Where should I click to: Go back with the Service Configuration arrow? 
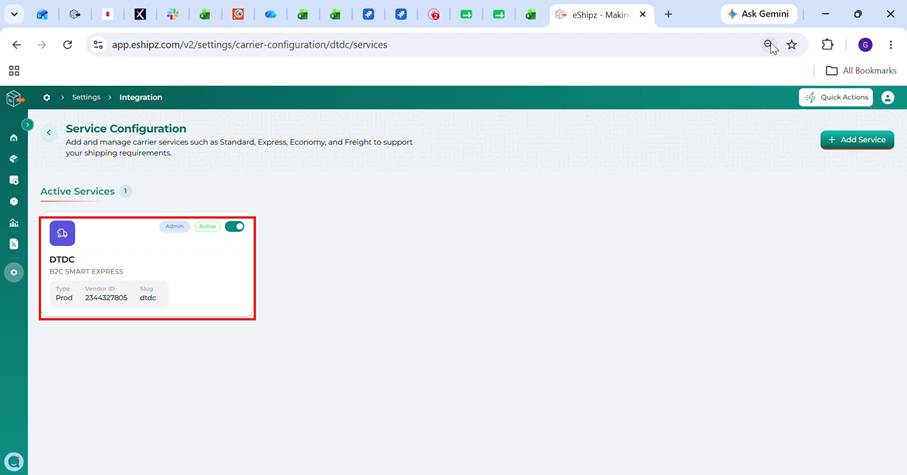[x=49, y=133]
